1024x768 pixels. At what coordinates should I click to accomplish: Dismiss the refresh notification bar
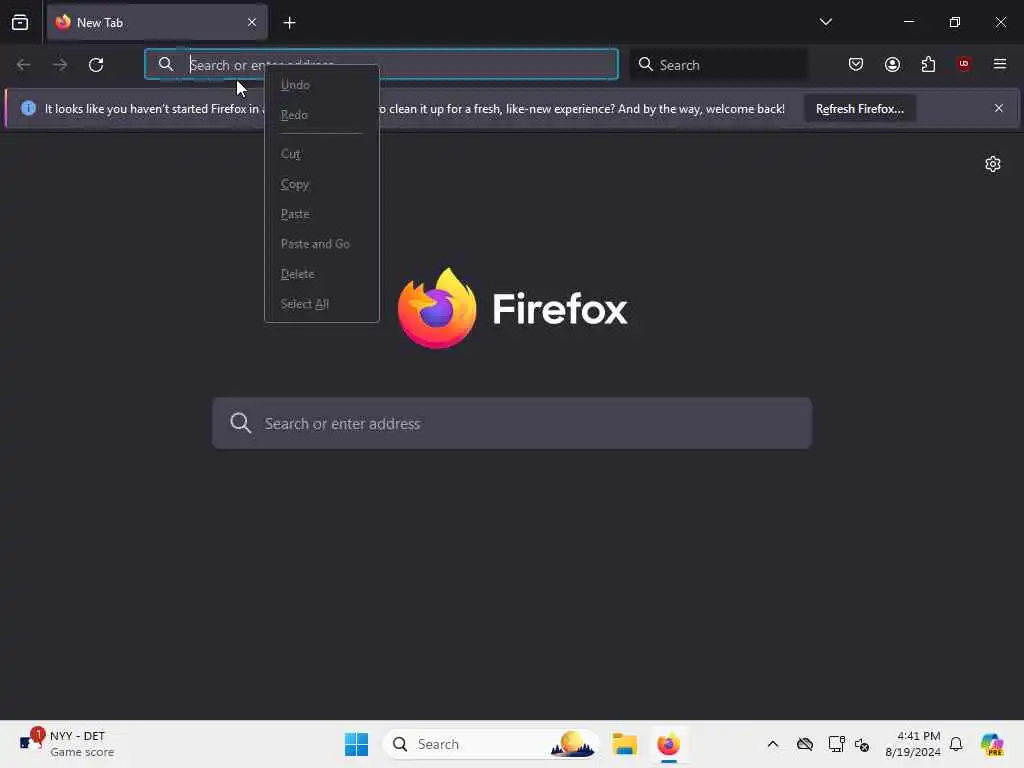click(999, 108)
